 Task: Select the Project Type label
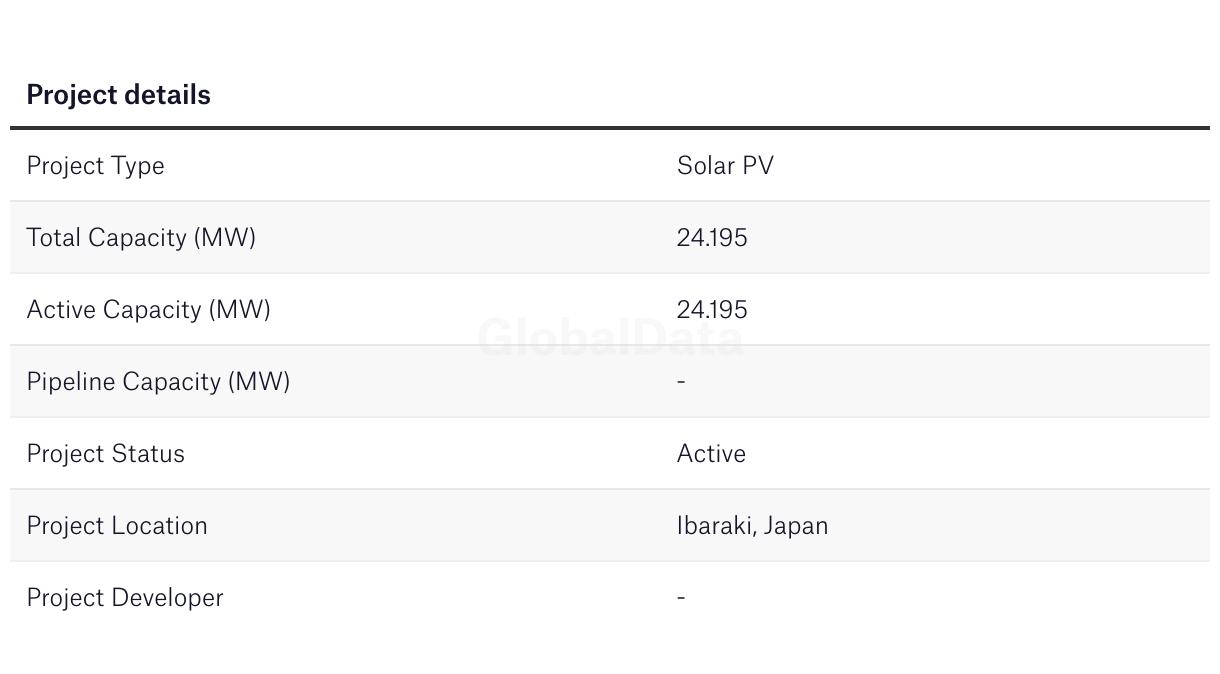point(95,166)
